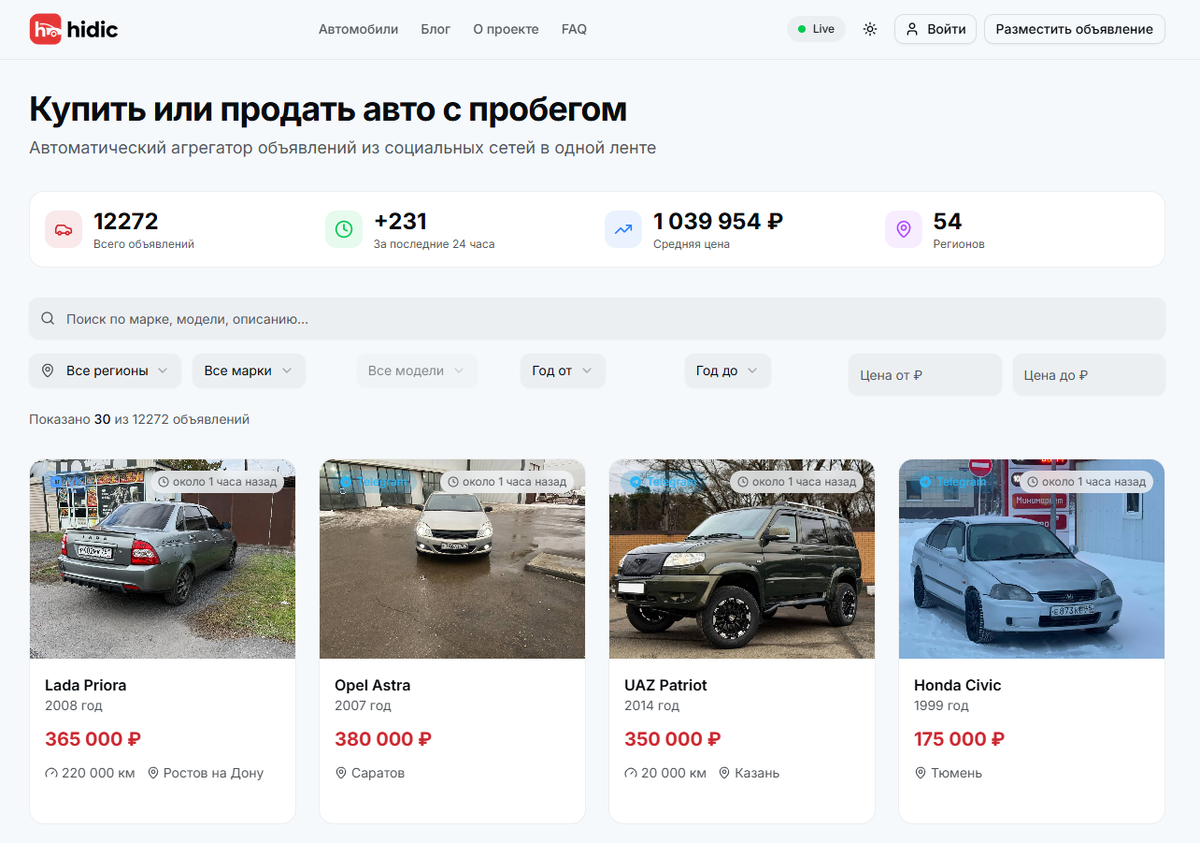1200x843 pixels.
Task: Click the blue trend icon beside average price
Action: 623,229
